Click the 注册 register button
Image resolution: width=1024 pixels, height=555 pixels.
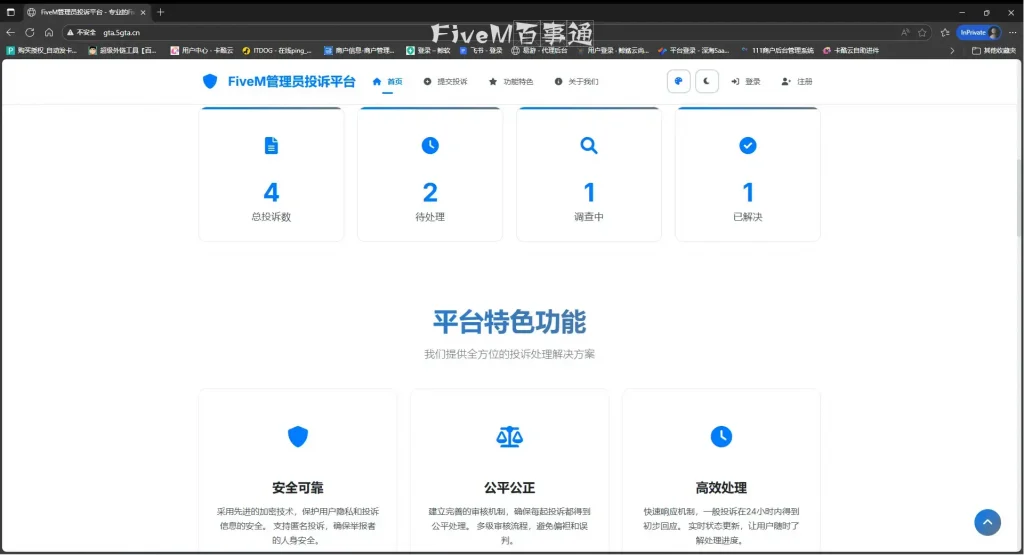pyautogui.click(x=797, y=82)
